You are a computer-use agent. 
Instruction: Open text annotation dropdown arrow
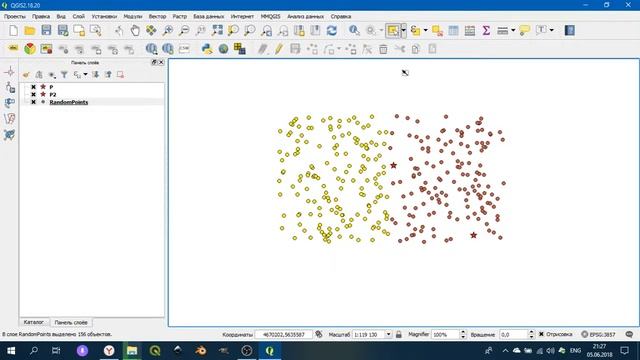click(x=552, y=31)
